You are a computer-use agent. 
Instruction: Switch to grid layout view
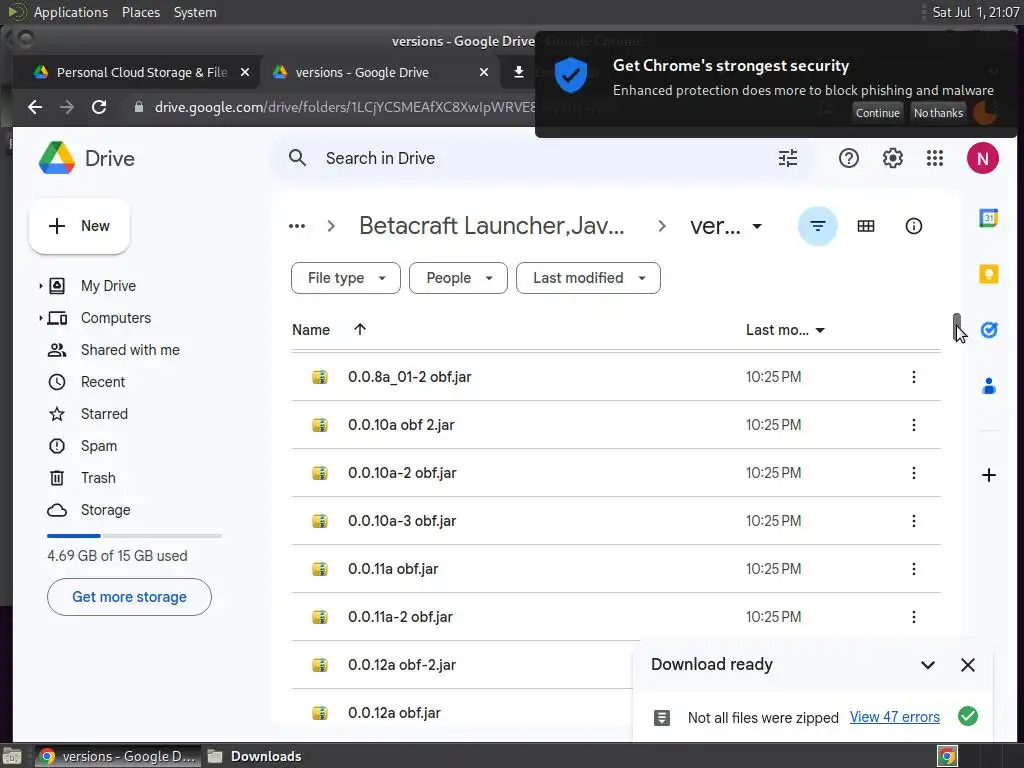pos(865,226)
